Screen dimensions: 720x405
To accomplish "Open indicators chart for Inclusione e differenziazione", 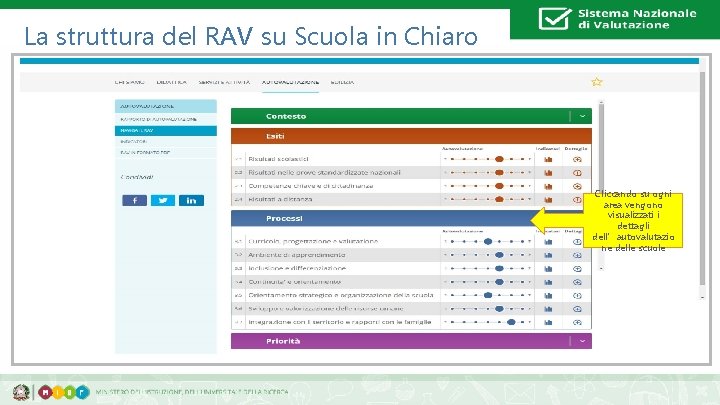I will 548,269.
